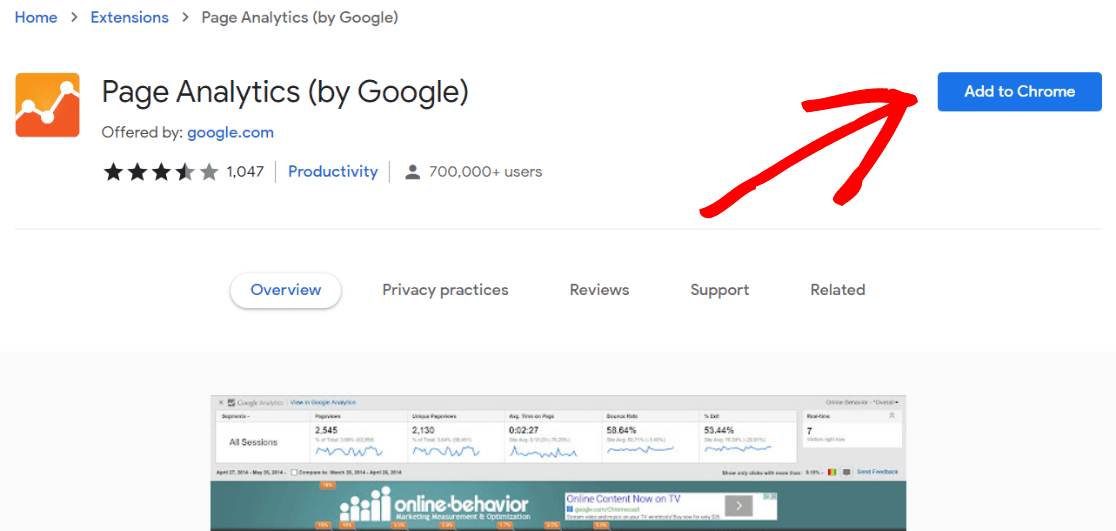Viewport: 1116px width, 531px height.
Task: Click the orange Page Analytics extension icon
Action: tap(47, 105)
